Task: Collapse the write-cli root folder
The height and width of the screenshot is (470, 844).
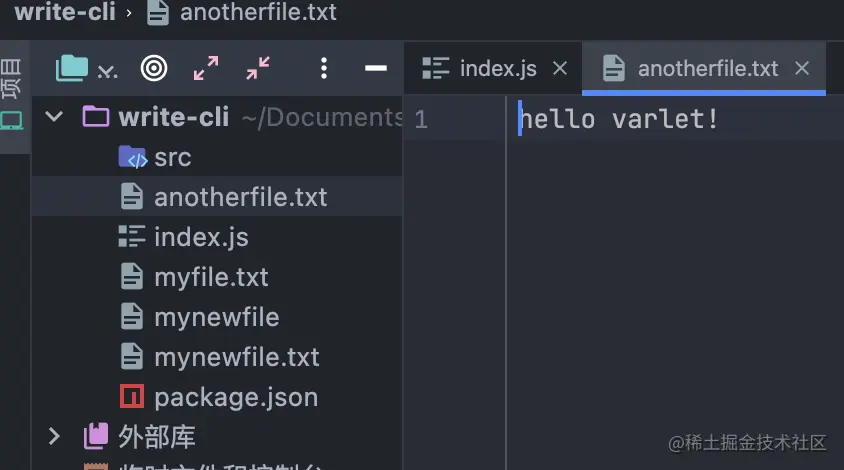Action: point(54,116)
